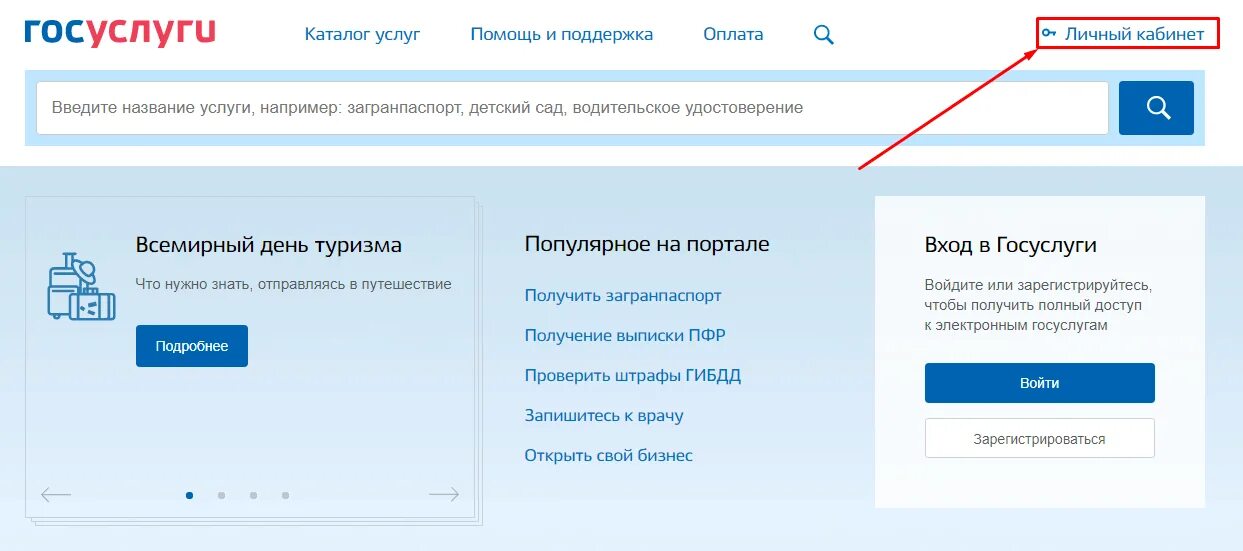1243x551 pixels.
Task: Open Запишитесь к врачу link
Action: pyautogui.click(x=604, y=416)
